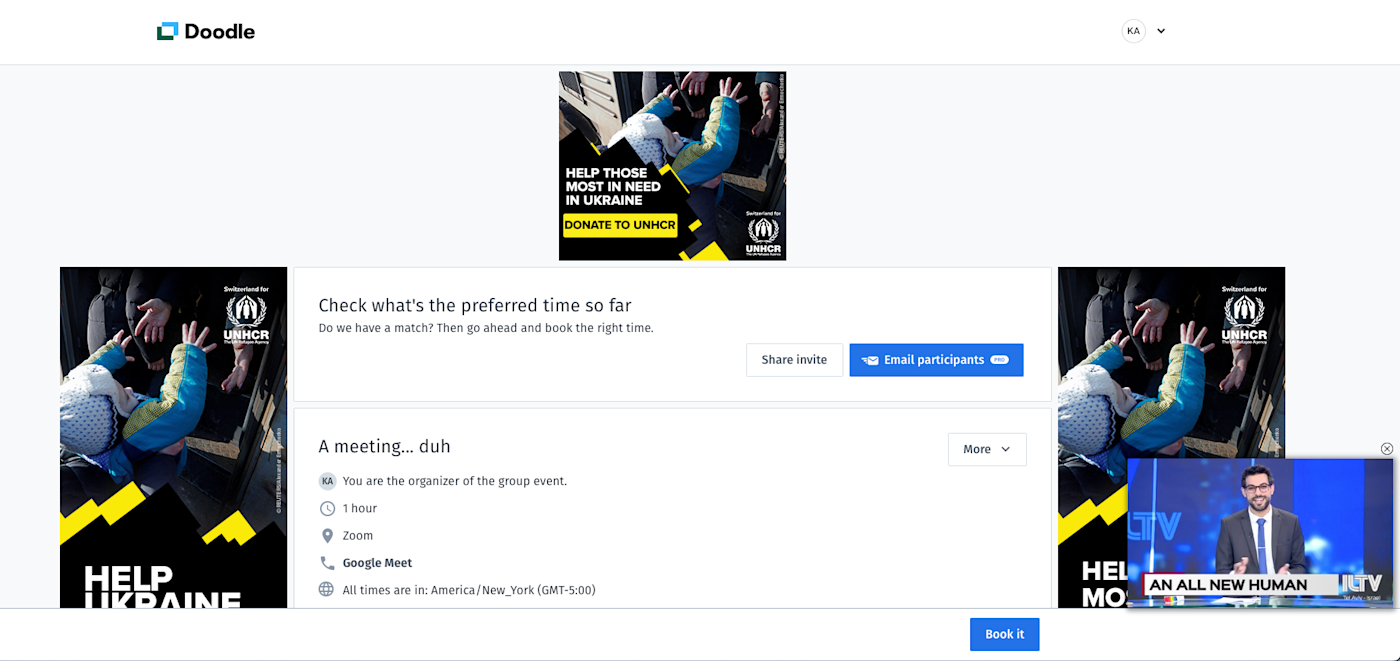Open the More dropdown menu
This screenshot has height=661, width=1400.
click(x=987, y=449)
